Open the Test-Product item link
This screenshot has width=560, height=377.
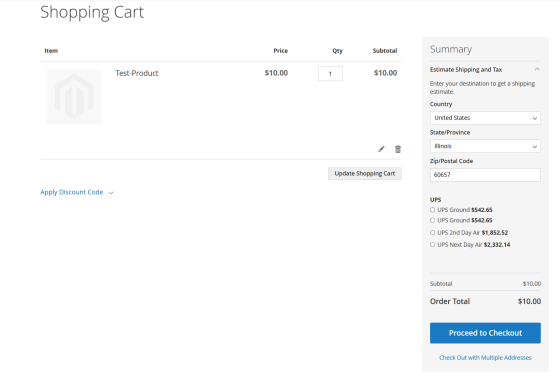pos(137,73)
